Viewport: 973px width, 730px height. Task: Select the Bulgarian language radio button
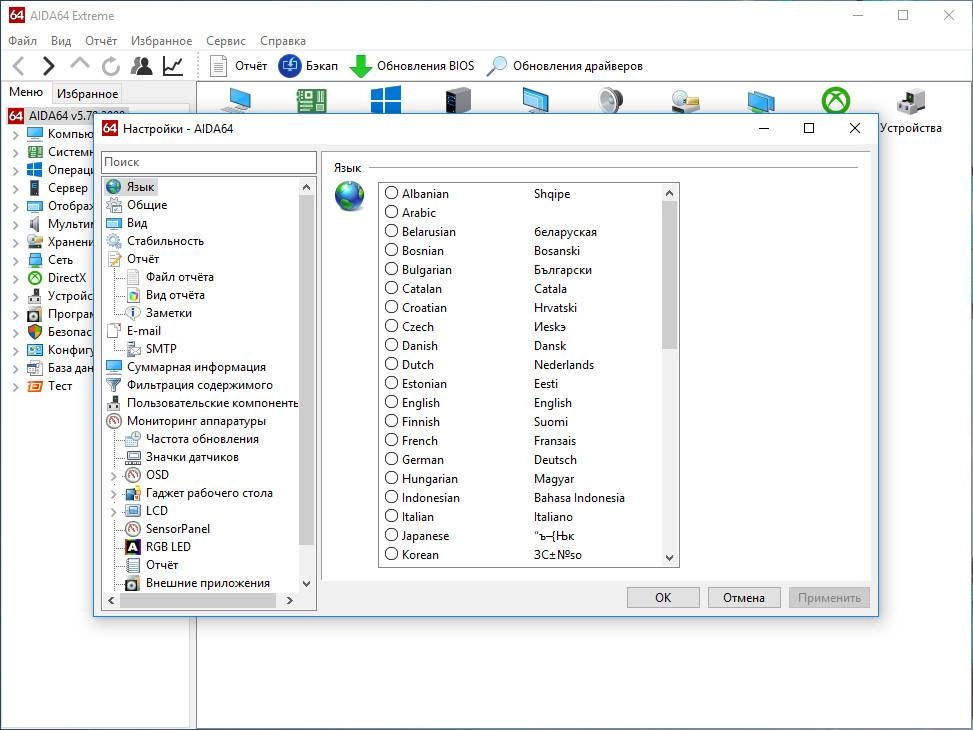click(x=391, y=269)
